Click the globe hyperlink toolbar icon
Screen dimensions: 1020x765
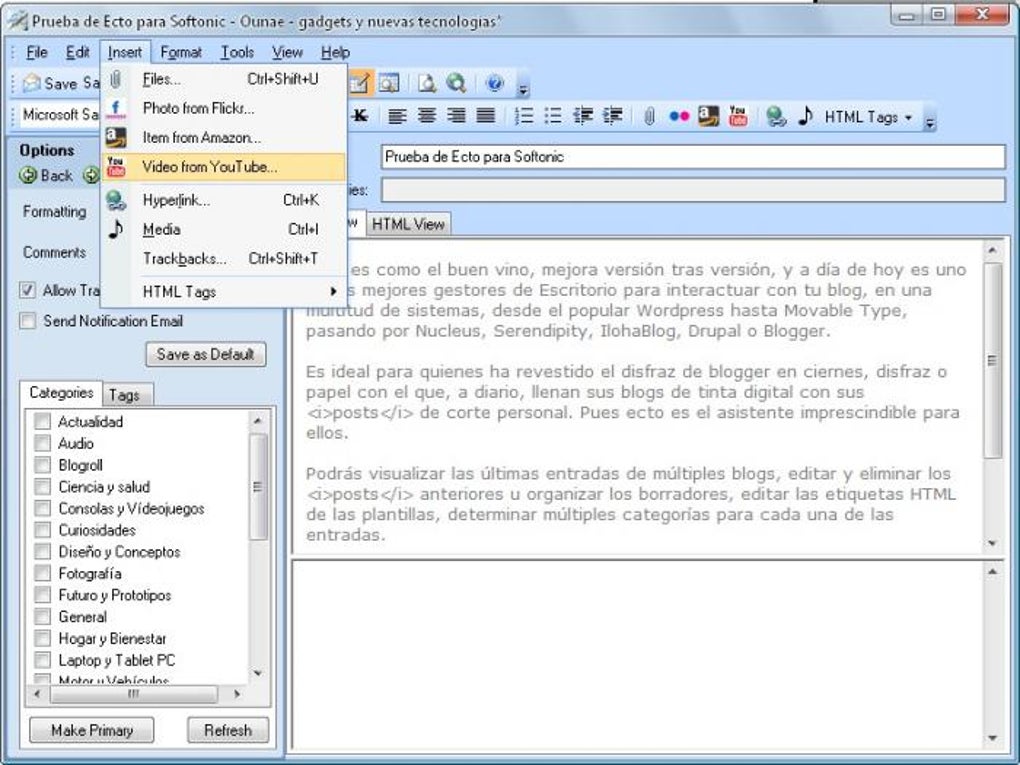tap(775, 116)
